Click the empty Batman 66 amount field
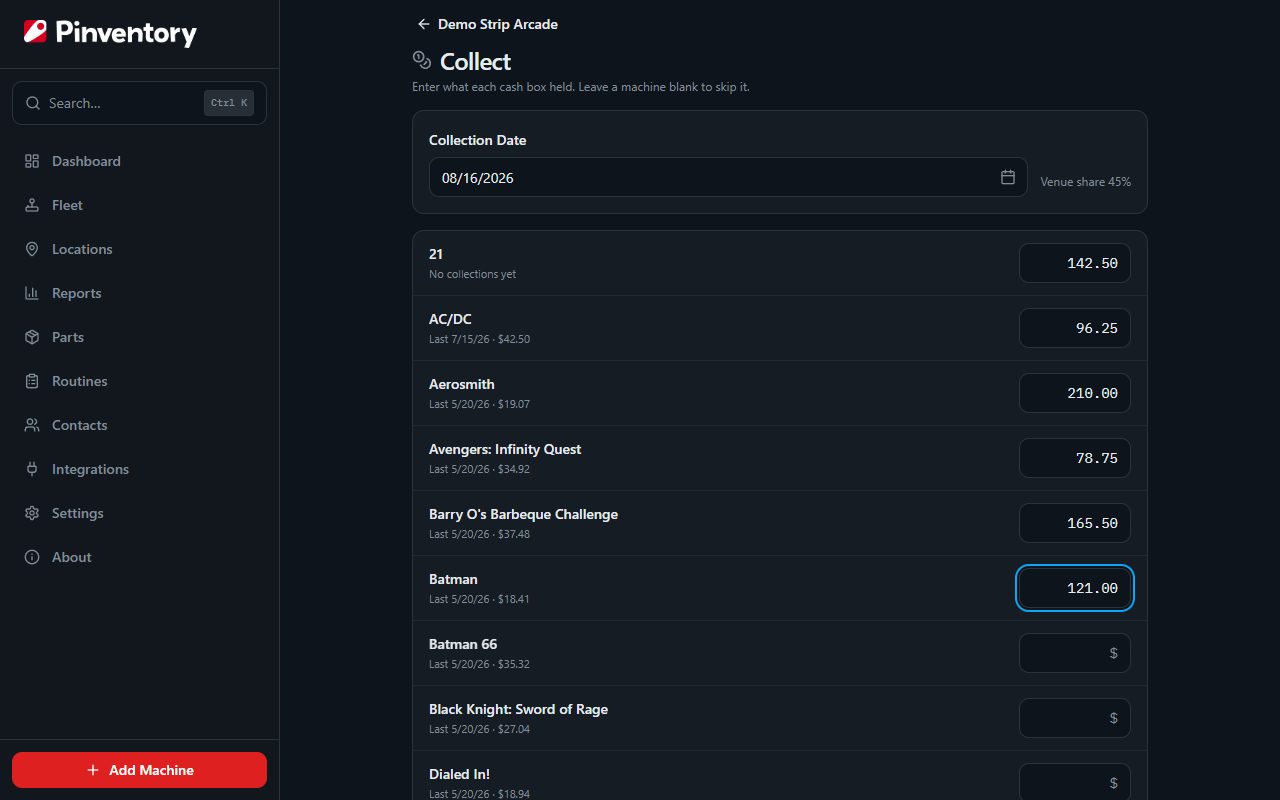Viewport: 1280px width, 800px height. tap(1075, 653)
